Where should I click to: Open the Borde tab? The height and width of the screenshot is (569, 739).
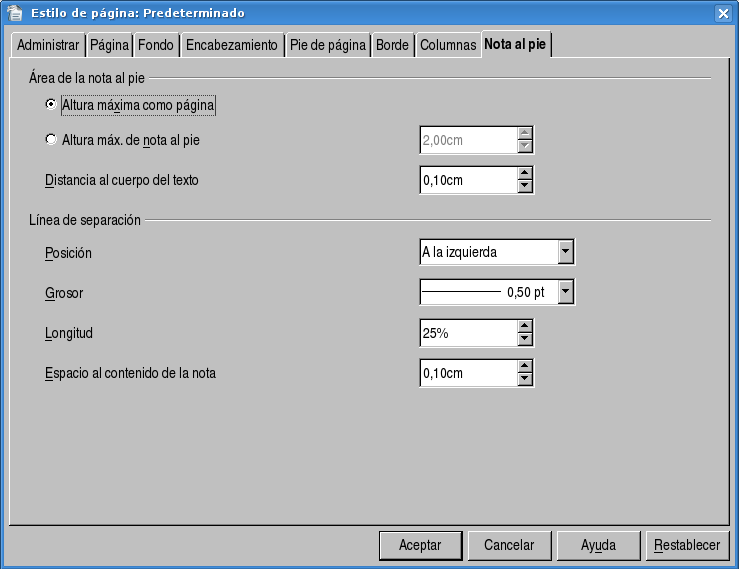pos(392,46)
